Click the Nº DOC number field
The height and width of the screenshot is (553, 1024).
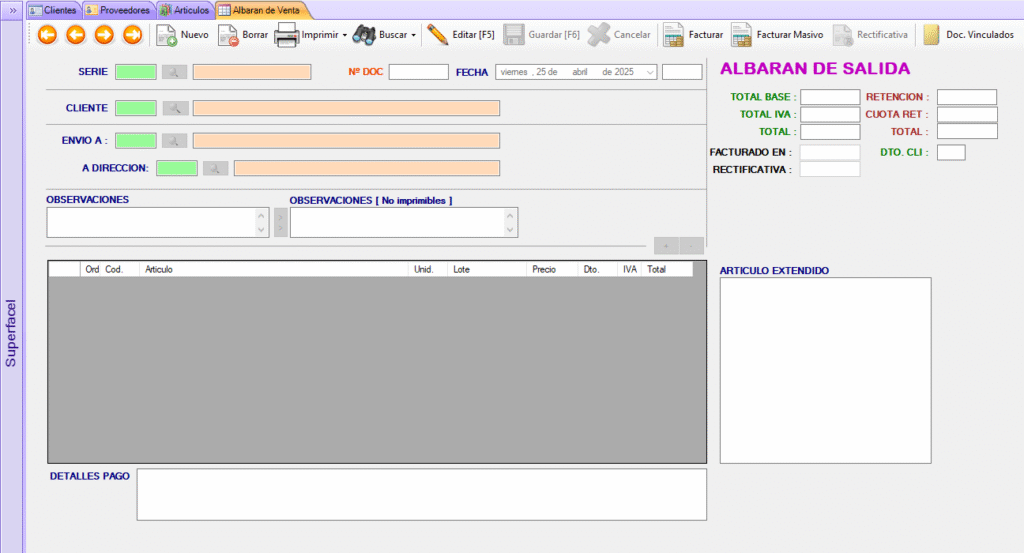pyautogui.click(x=419, y=72)
